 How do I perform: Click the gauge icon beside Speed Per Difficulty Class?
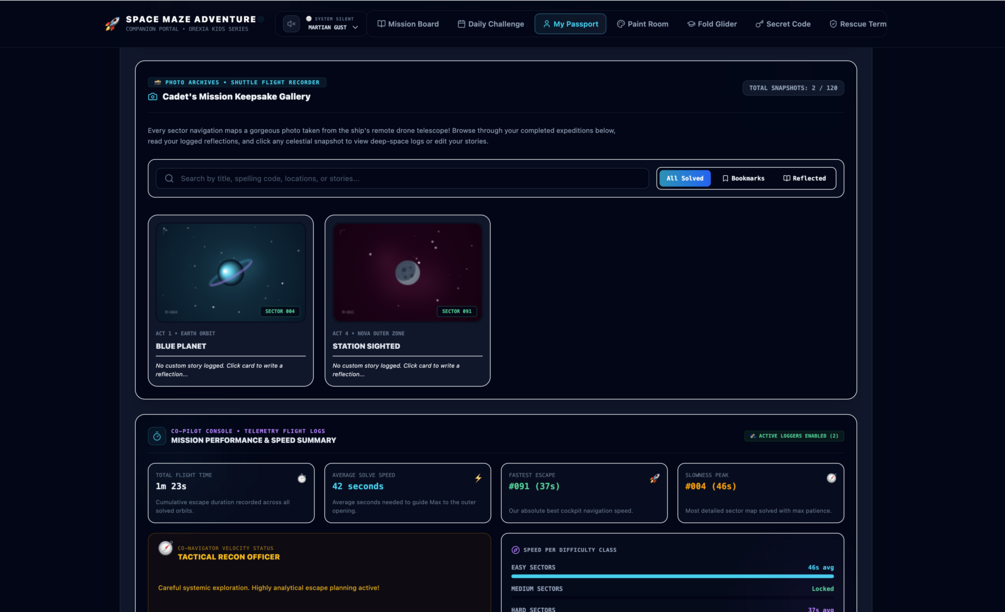point(515,550)
